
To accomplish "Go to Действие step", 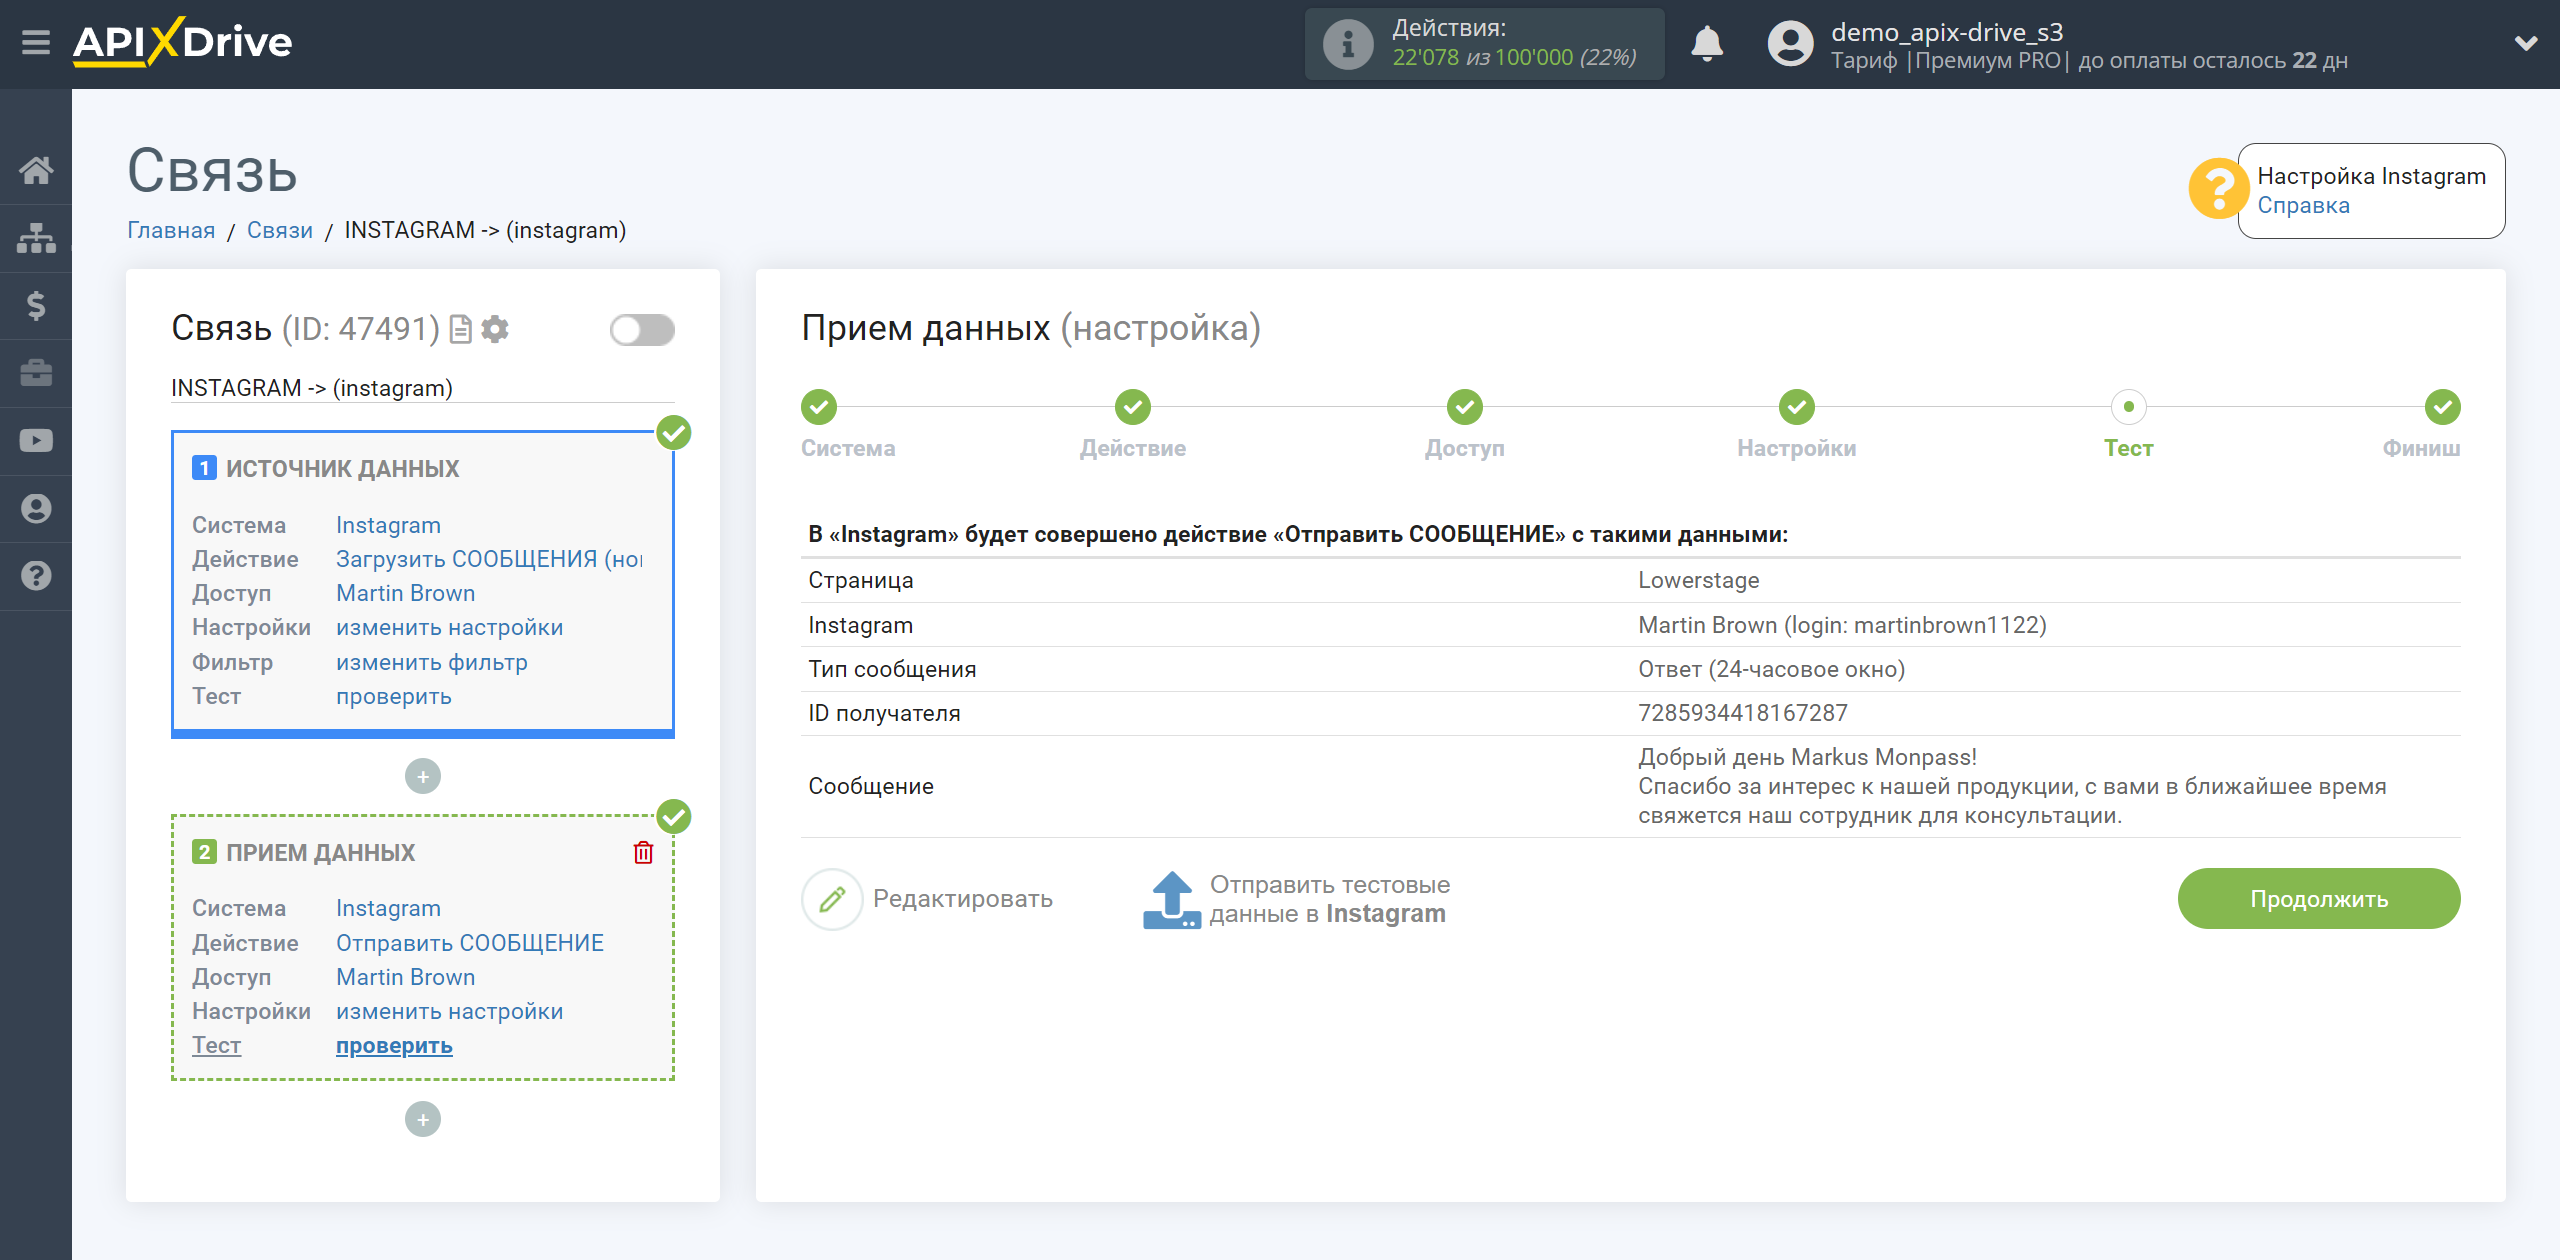I will [x=1133, y=407].
